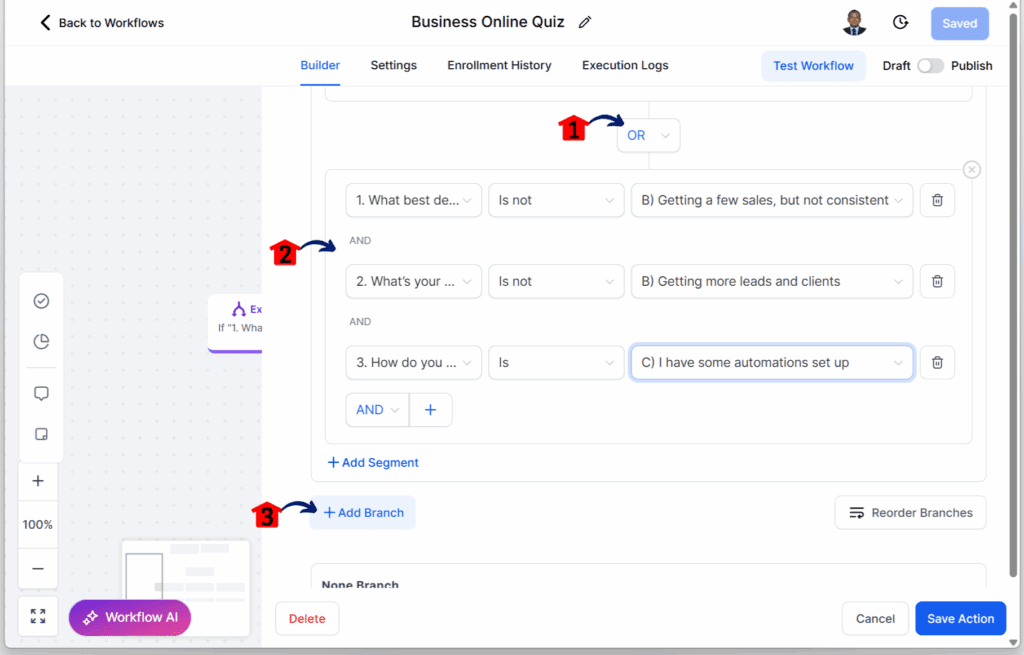Zoom out with the minus icon
The width and height of the screenshot is (1024, 655).
coord(38,569)
